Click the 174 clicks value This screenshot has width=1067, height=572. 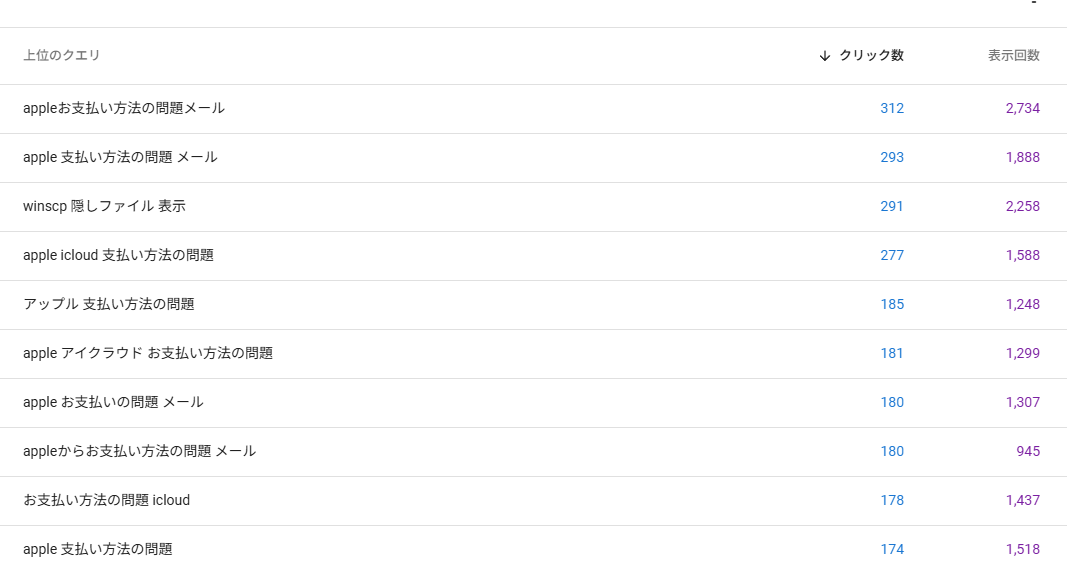[x=891, y=549]
